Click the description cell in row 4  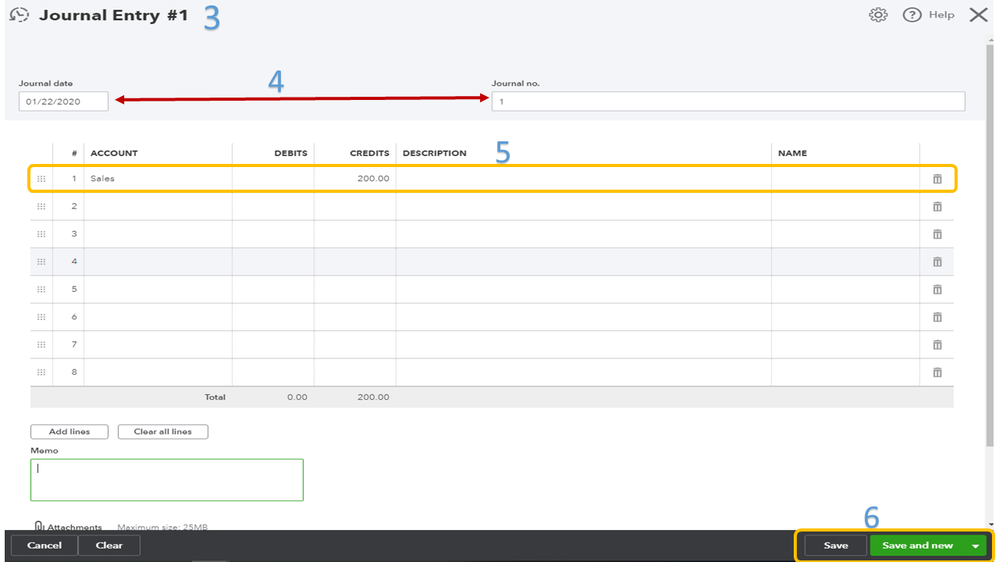[x=584, y=262]
